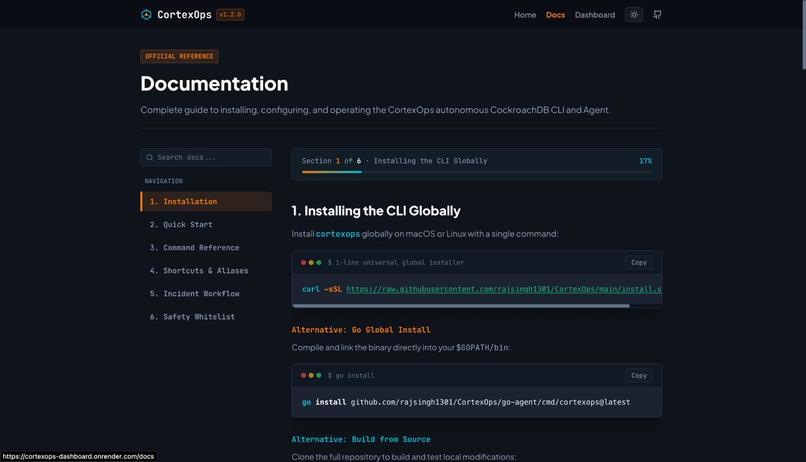Click the Alternative: Go Global Install heading
The width and height of the screenshot is (806, 462).
[x=361, y=330]
